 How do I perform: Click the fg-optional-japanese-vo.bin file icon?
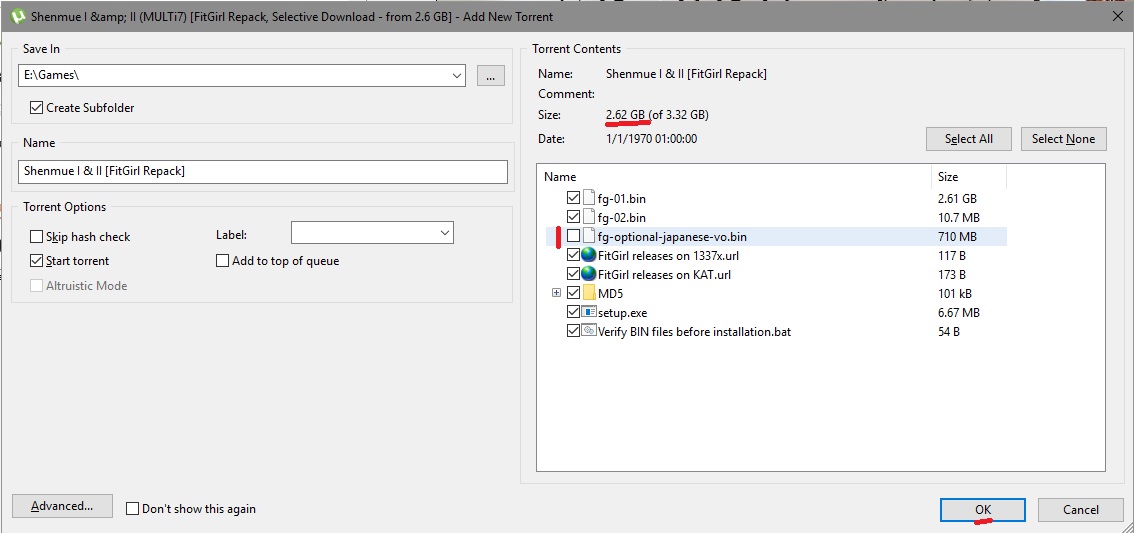tap(588, 236)
